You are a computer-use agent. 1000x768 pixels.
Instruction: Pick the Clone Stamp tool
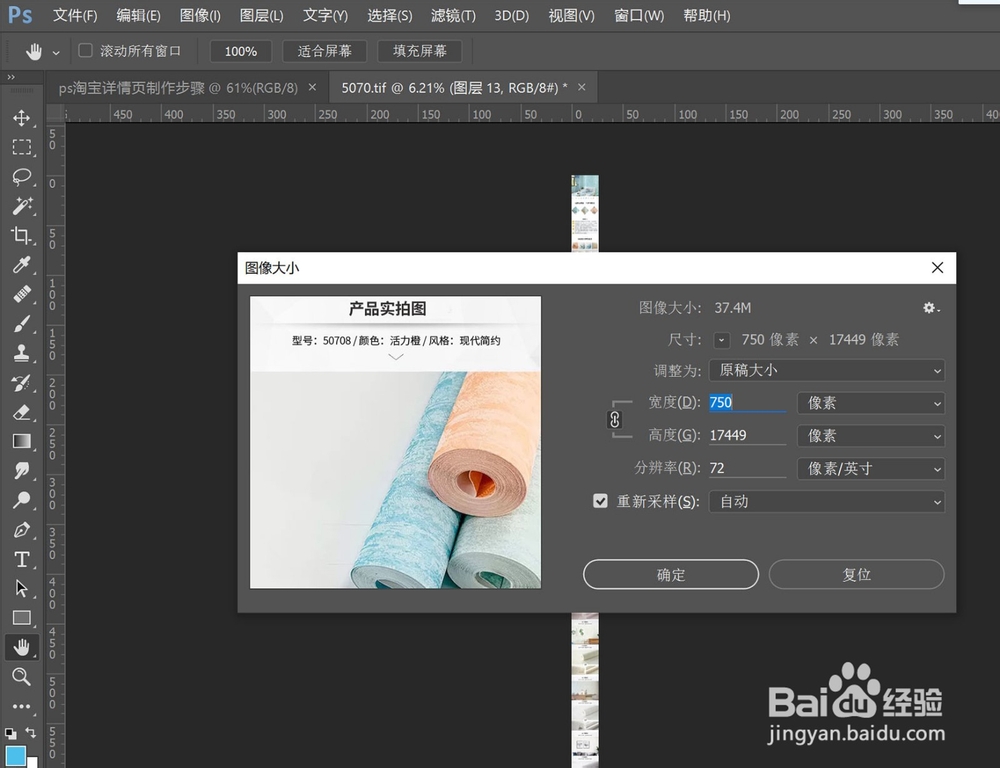(22, 354)
